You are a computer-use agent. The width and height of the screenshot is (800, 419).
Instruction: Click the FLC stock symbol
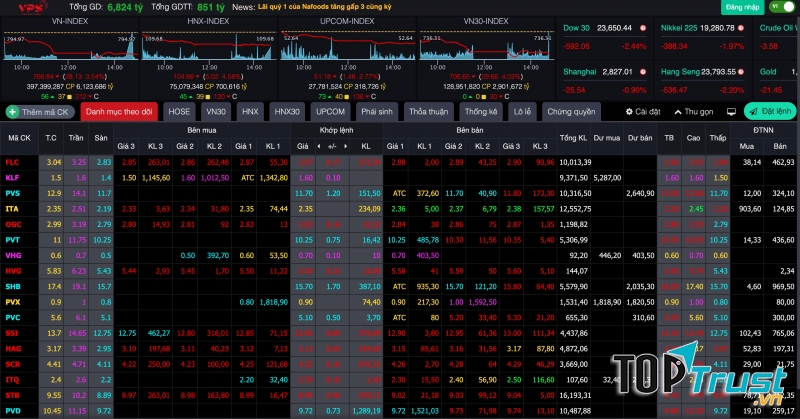click(12, 162)
